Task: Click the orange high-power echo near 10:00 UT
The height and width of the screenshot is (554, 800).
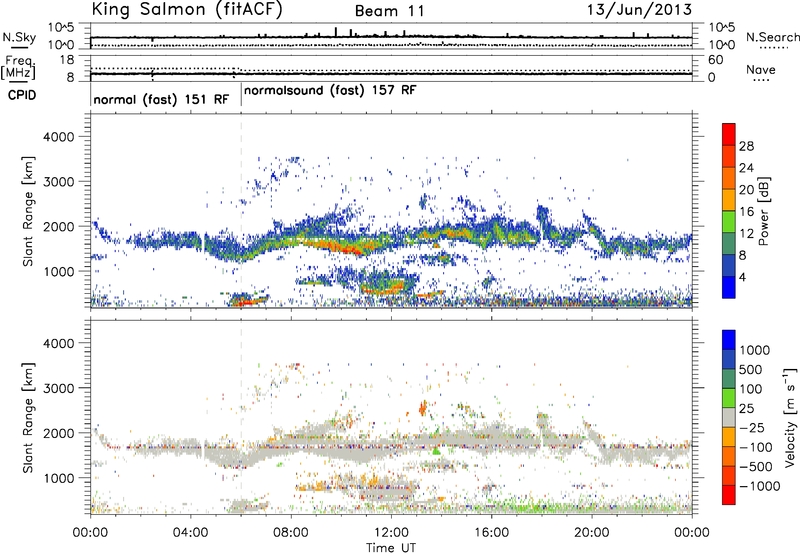Action: (x=339, y=246)
